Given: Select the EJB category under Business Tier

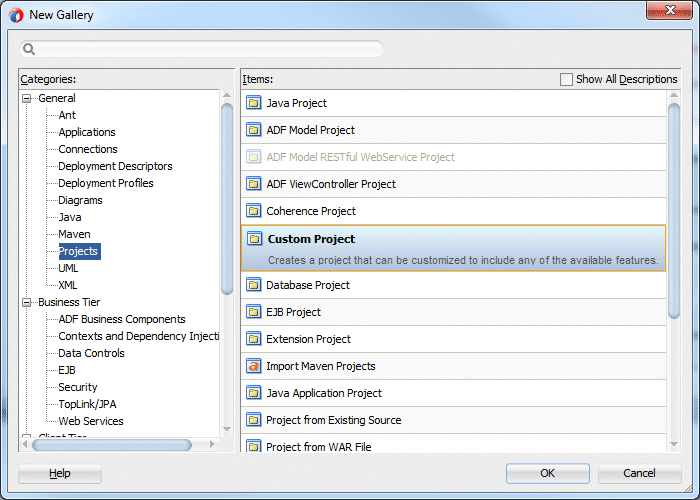Looking at the screenshot, I should (67, 370).
